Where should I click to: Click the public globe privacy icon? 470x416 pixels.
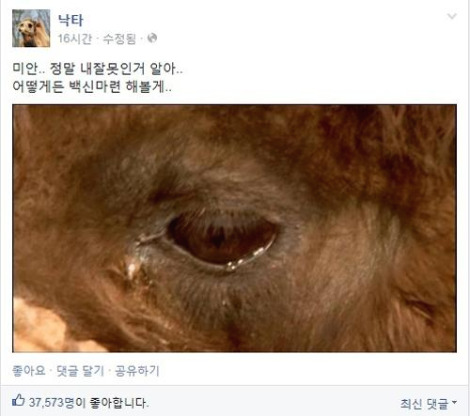(152, 38)
